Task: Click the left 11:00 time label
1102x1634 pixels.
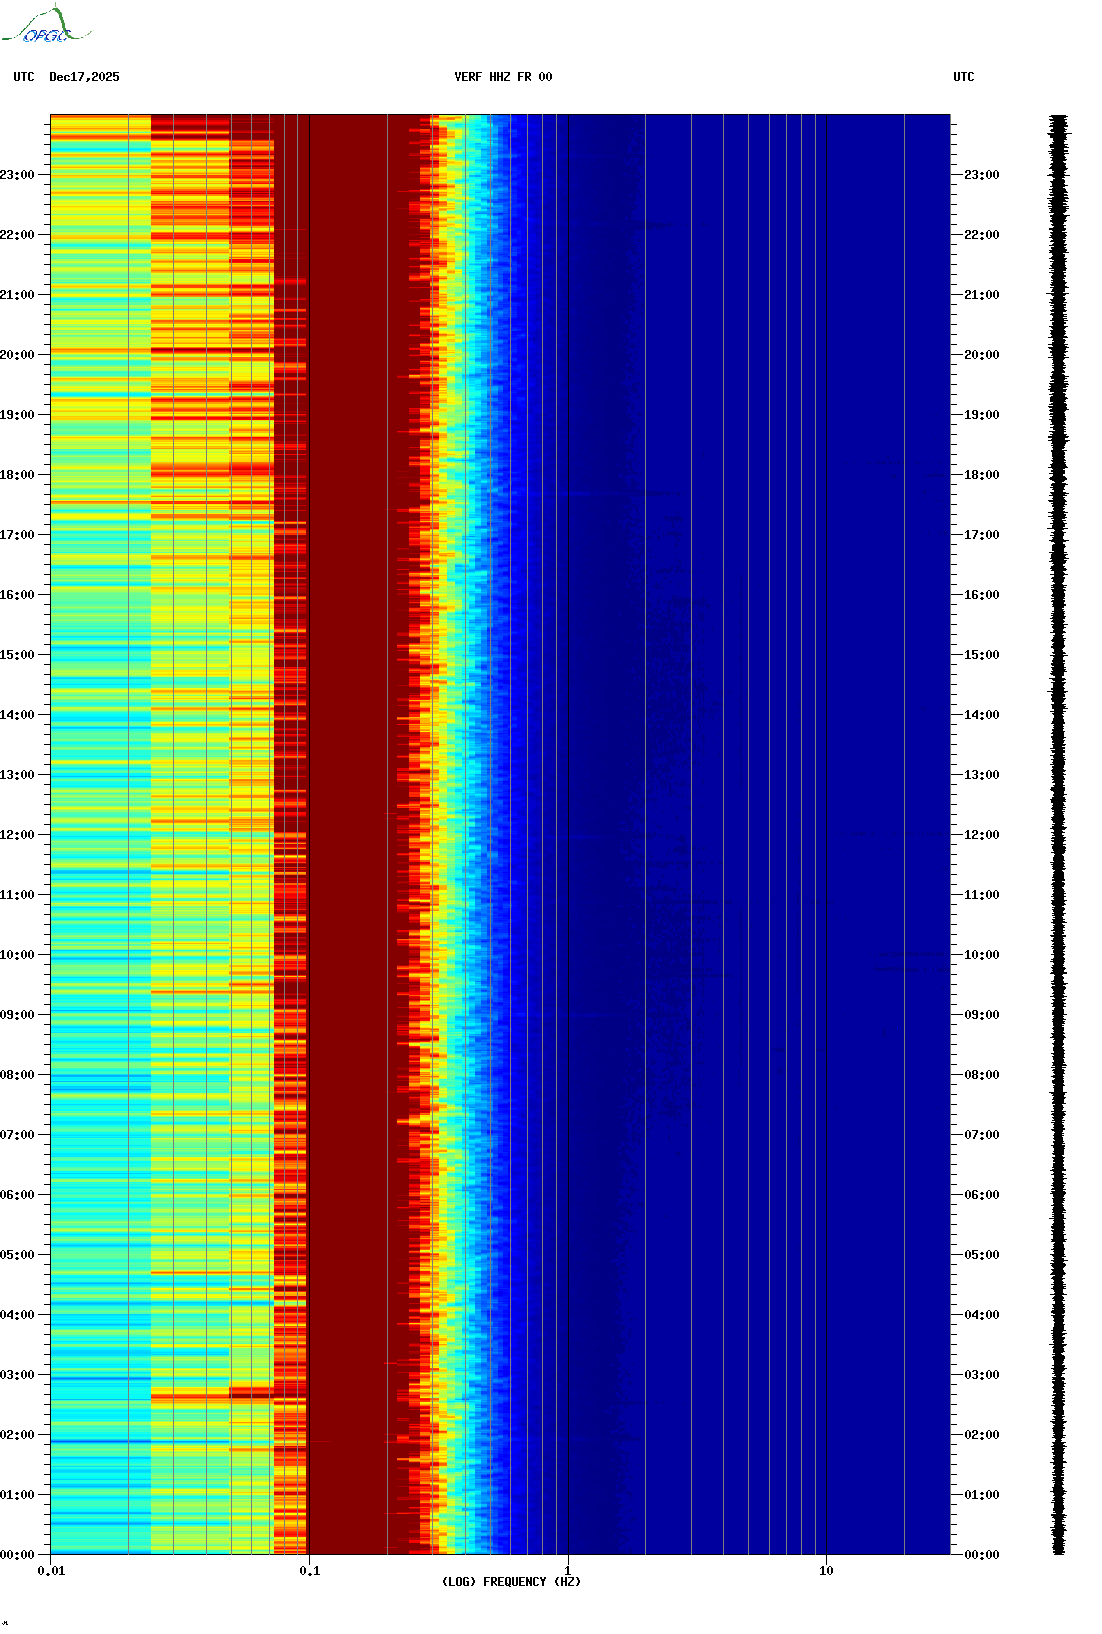Action: [x=17, y=895]
